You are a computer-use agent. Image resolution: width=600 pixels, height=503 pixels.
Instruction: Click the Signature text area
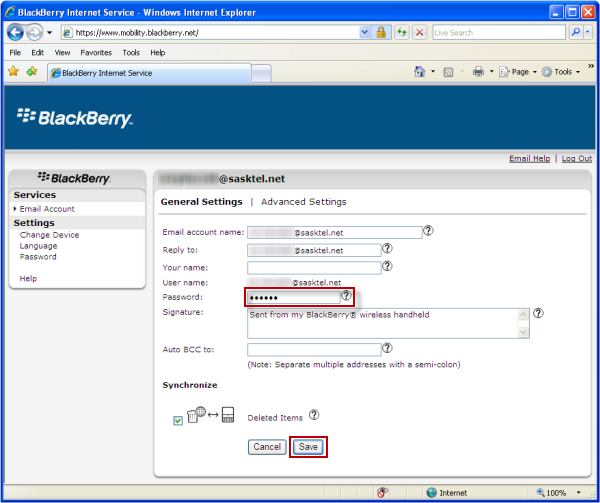point(383,323)
